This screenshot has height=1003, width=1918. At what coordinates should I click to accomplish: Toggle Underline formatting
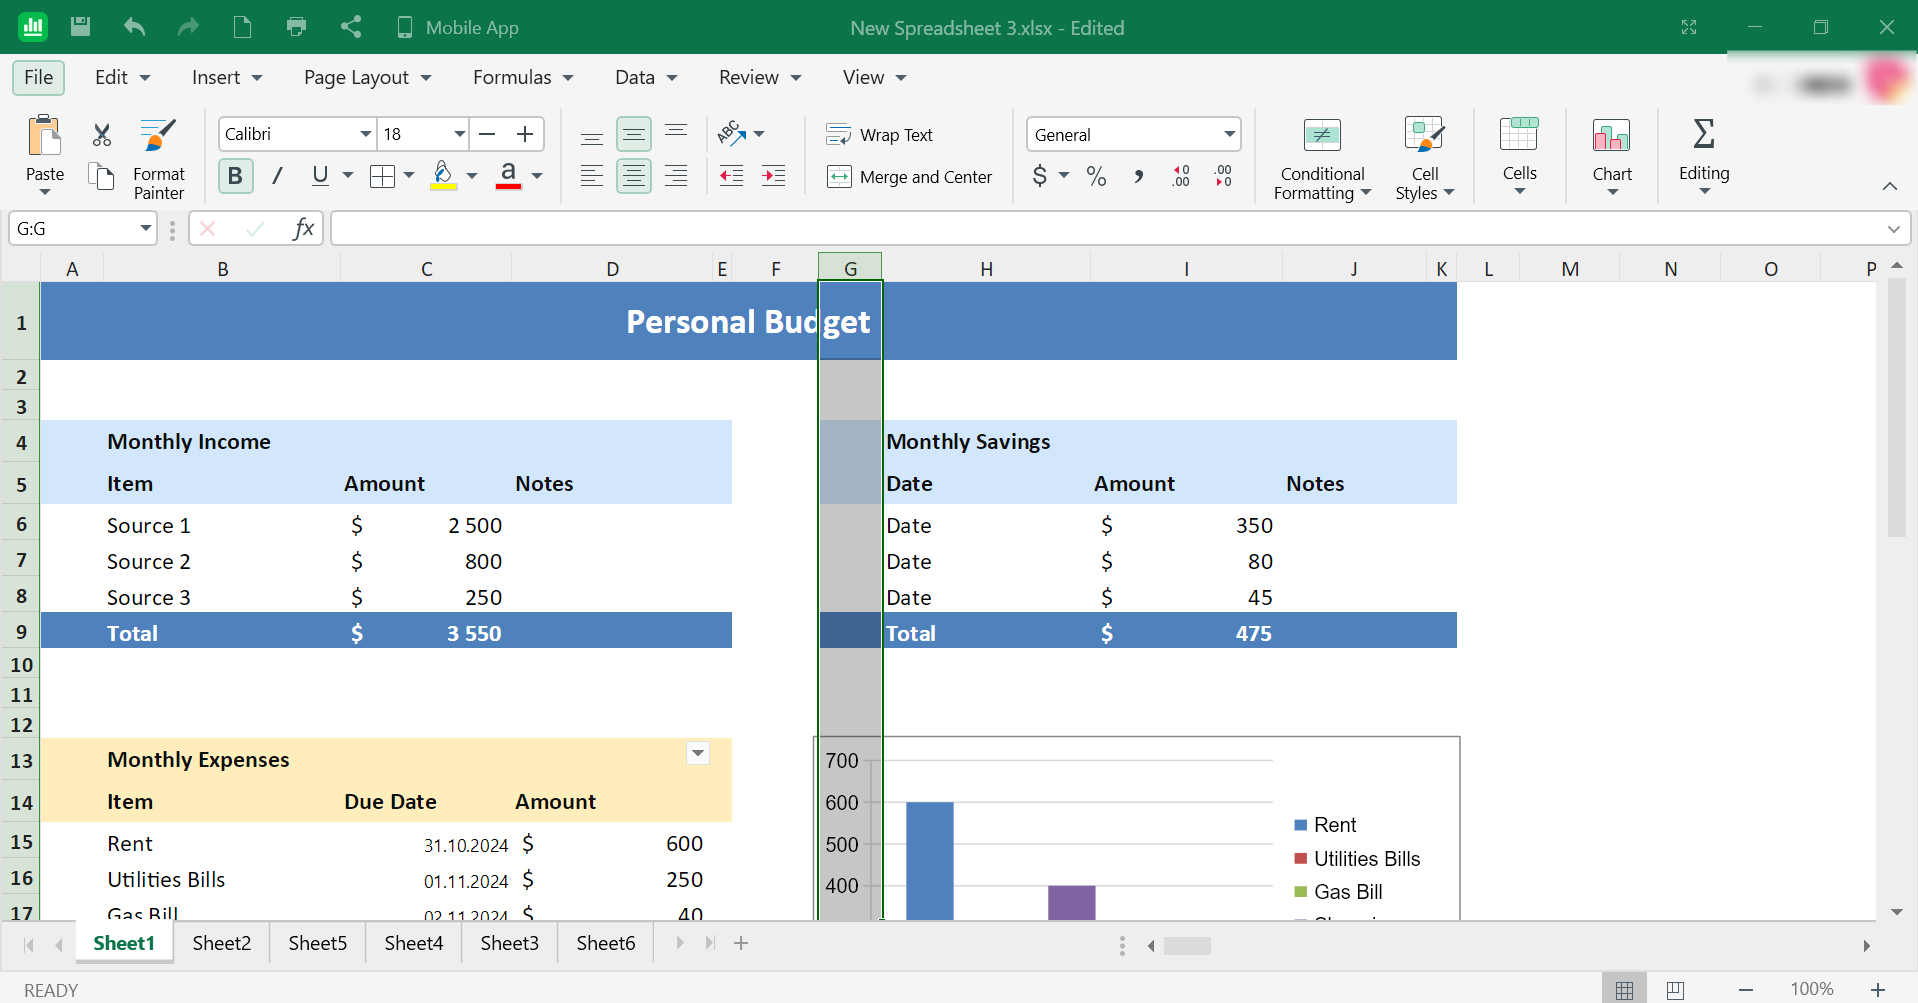(x=320, y=176)
